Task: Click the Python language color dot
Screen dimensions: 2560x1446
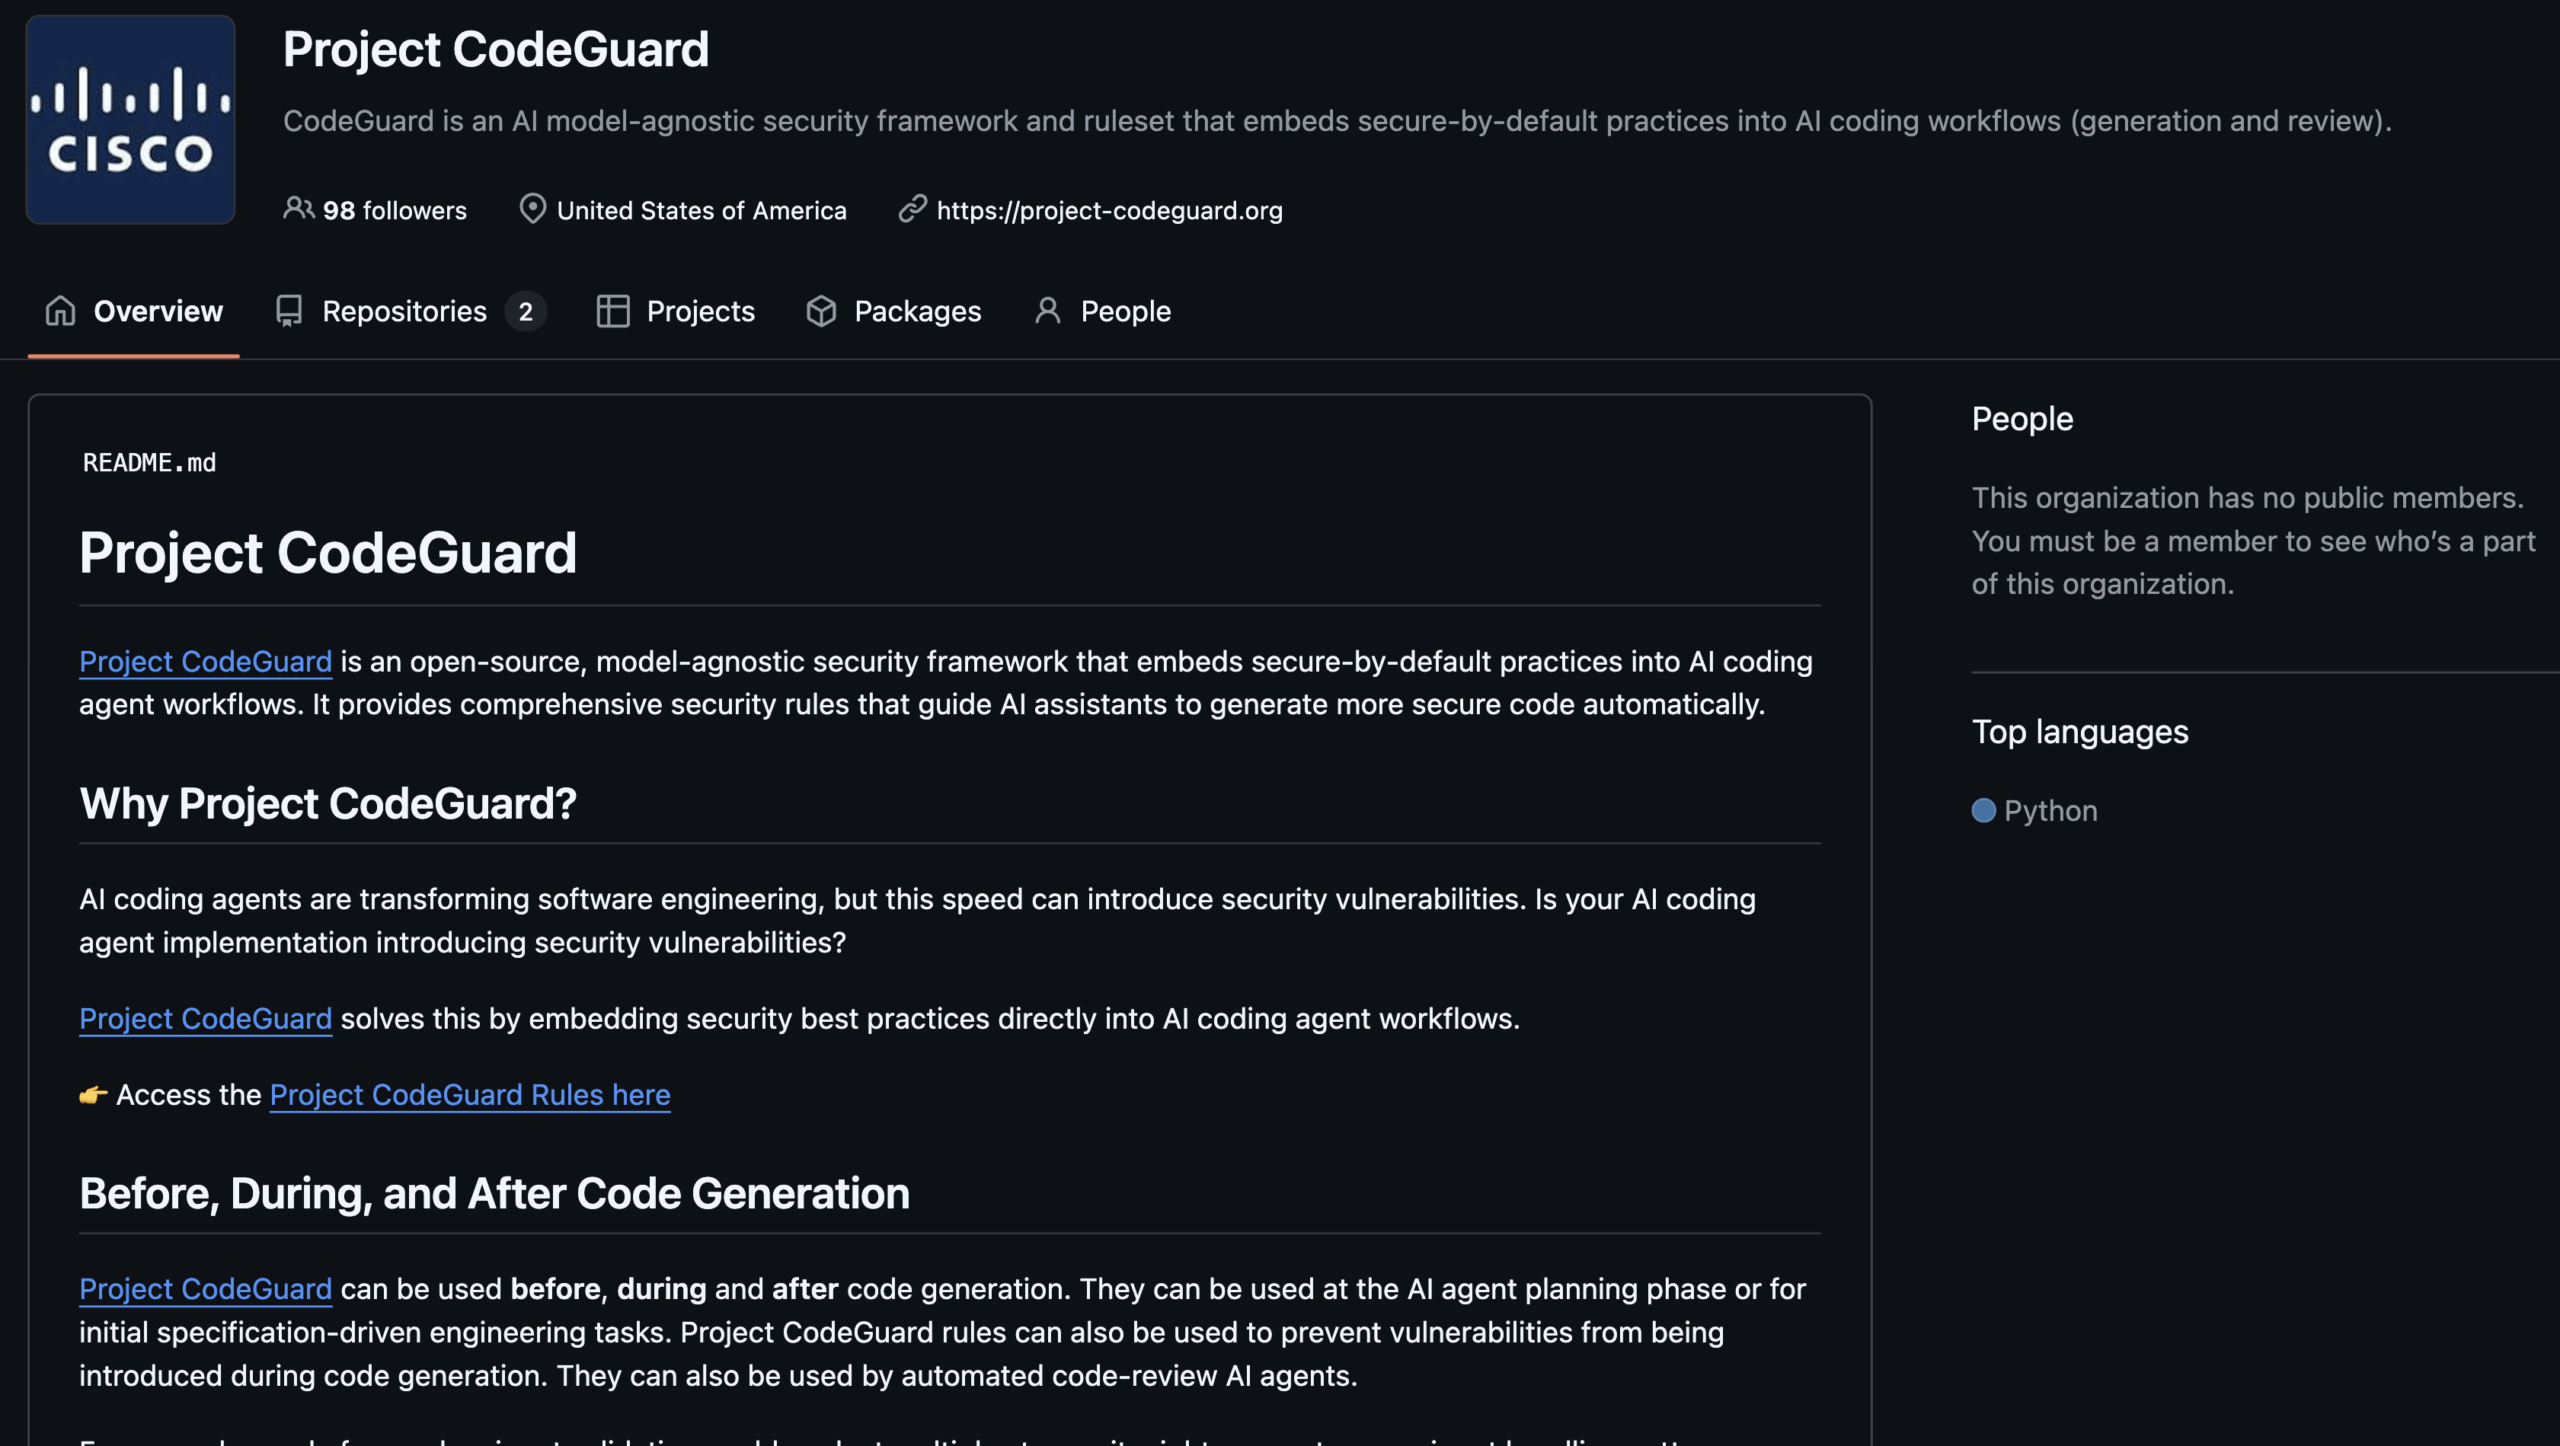Action: [x=1984, y=810]
